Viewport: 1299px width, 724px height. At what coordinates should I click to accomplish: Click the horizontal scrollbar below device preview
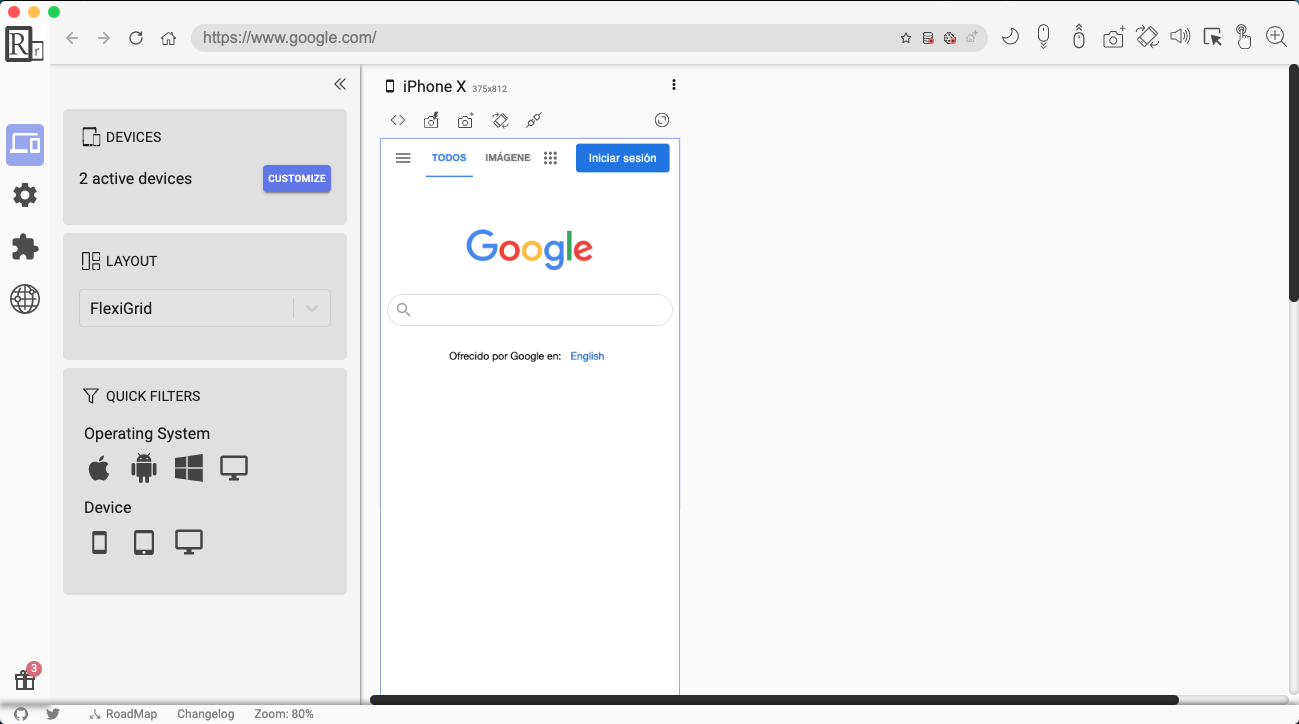click(775, 700)
